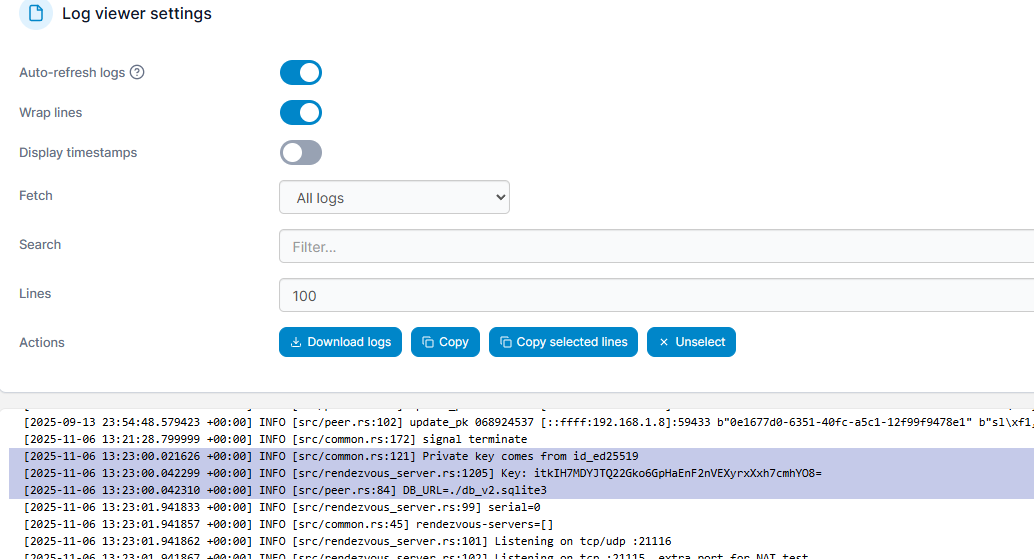Enable the Display timestamps toggle

301,153
